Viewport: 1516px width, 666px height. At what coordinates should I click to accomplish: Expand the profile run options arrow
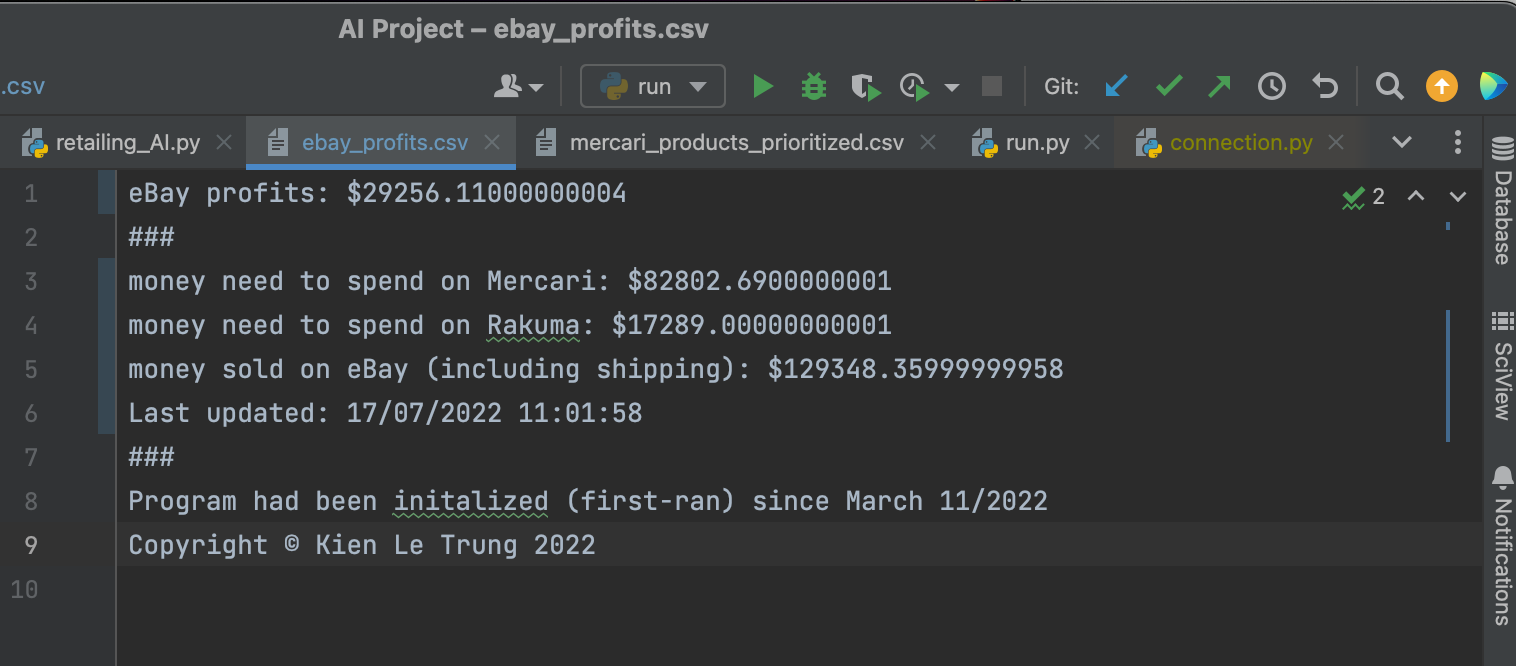(951, 88)
